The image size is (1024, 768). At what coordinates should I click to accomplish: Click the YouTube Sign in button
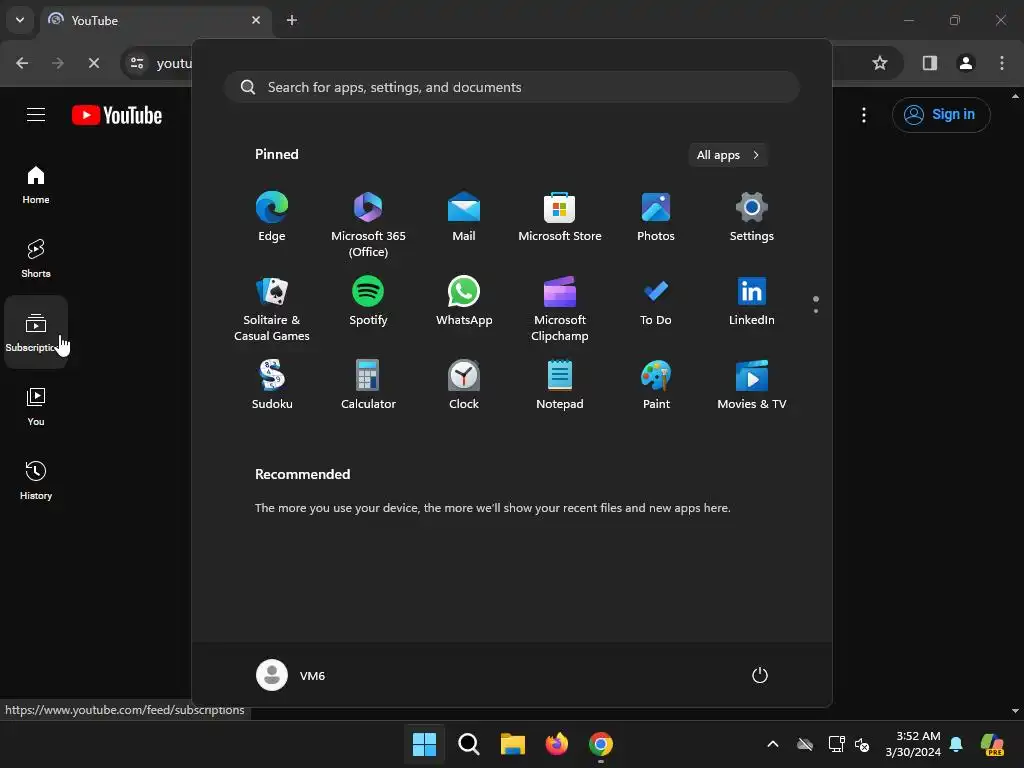941,114
